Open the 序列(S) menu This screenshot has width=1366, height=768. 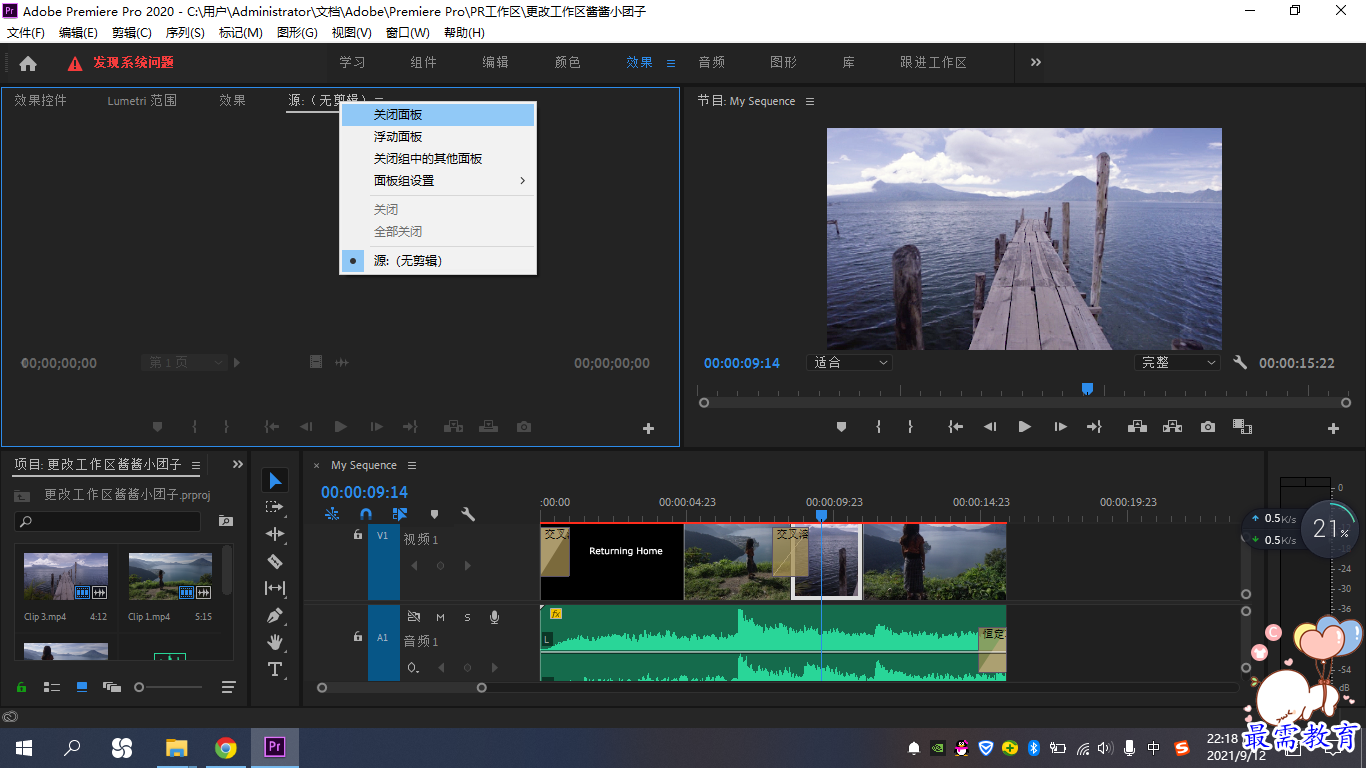pos(185,33)
